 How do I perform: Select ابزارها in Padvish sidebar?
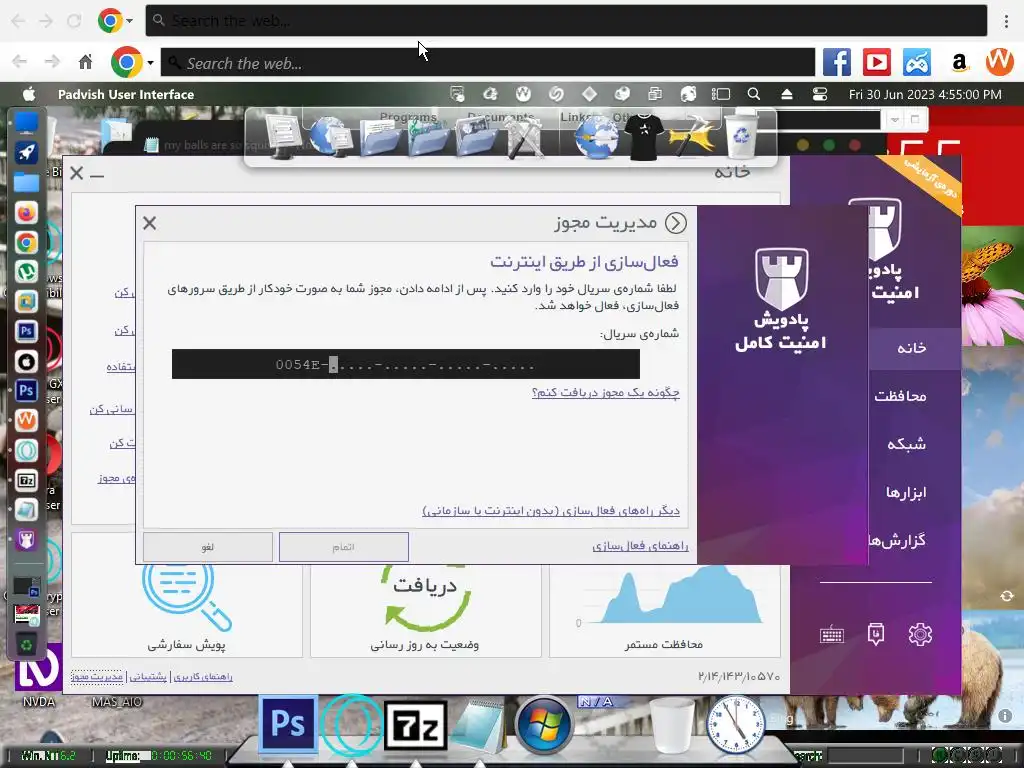click(x=906, y=492)
